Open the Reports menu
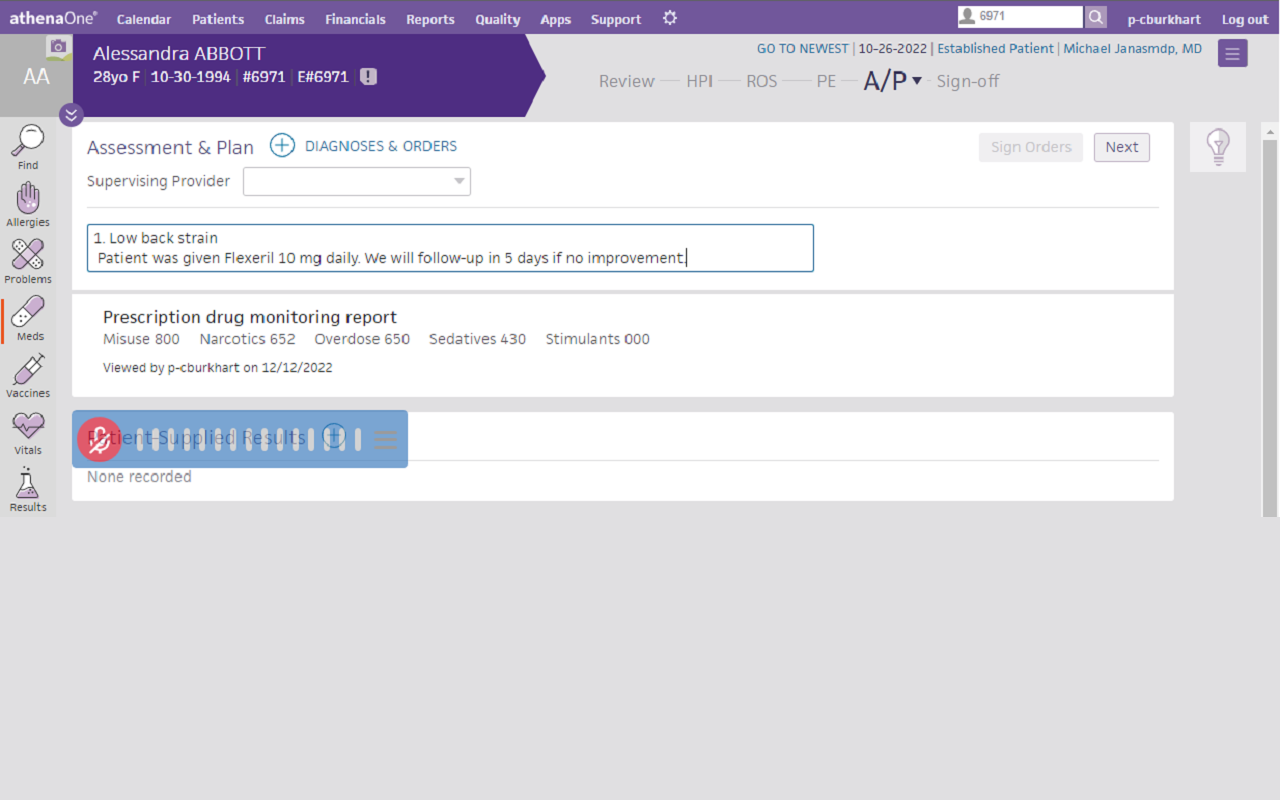This screenshot has width=1280, height=800. tap(430, 19)
